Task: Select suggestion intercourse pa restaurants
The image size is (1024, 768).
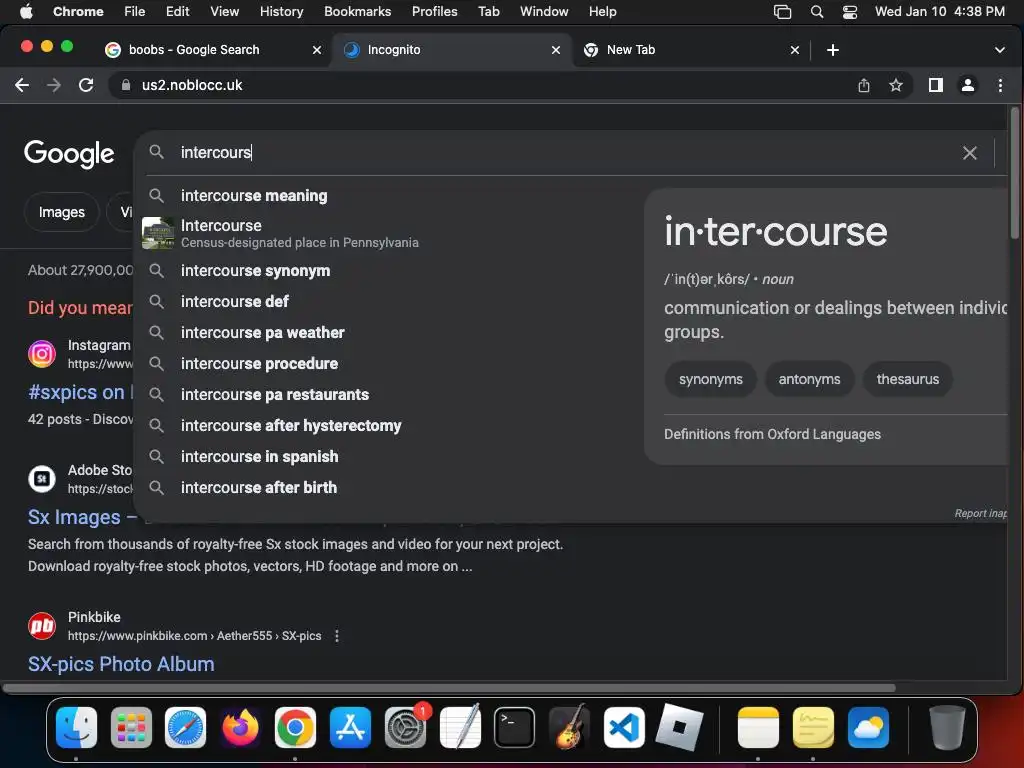Action: tap(274, 394)
